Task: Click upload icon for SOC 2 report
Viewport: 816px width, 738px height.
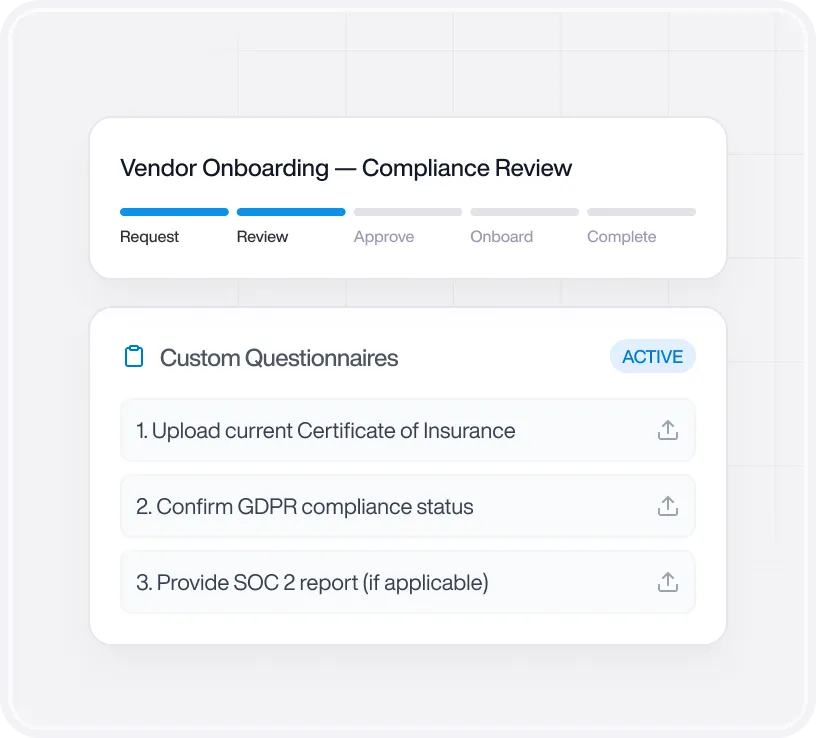Action: pos(668,582)
